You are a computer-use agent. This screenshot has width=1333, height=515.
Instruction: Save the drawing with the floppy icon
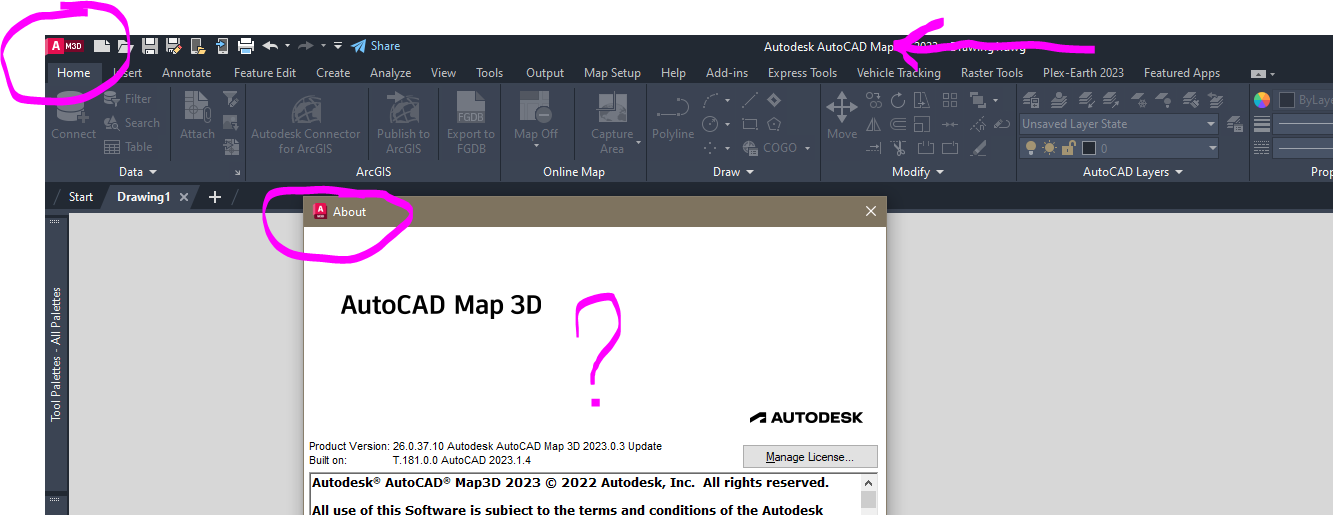[150, 46]
